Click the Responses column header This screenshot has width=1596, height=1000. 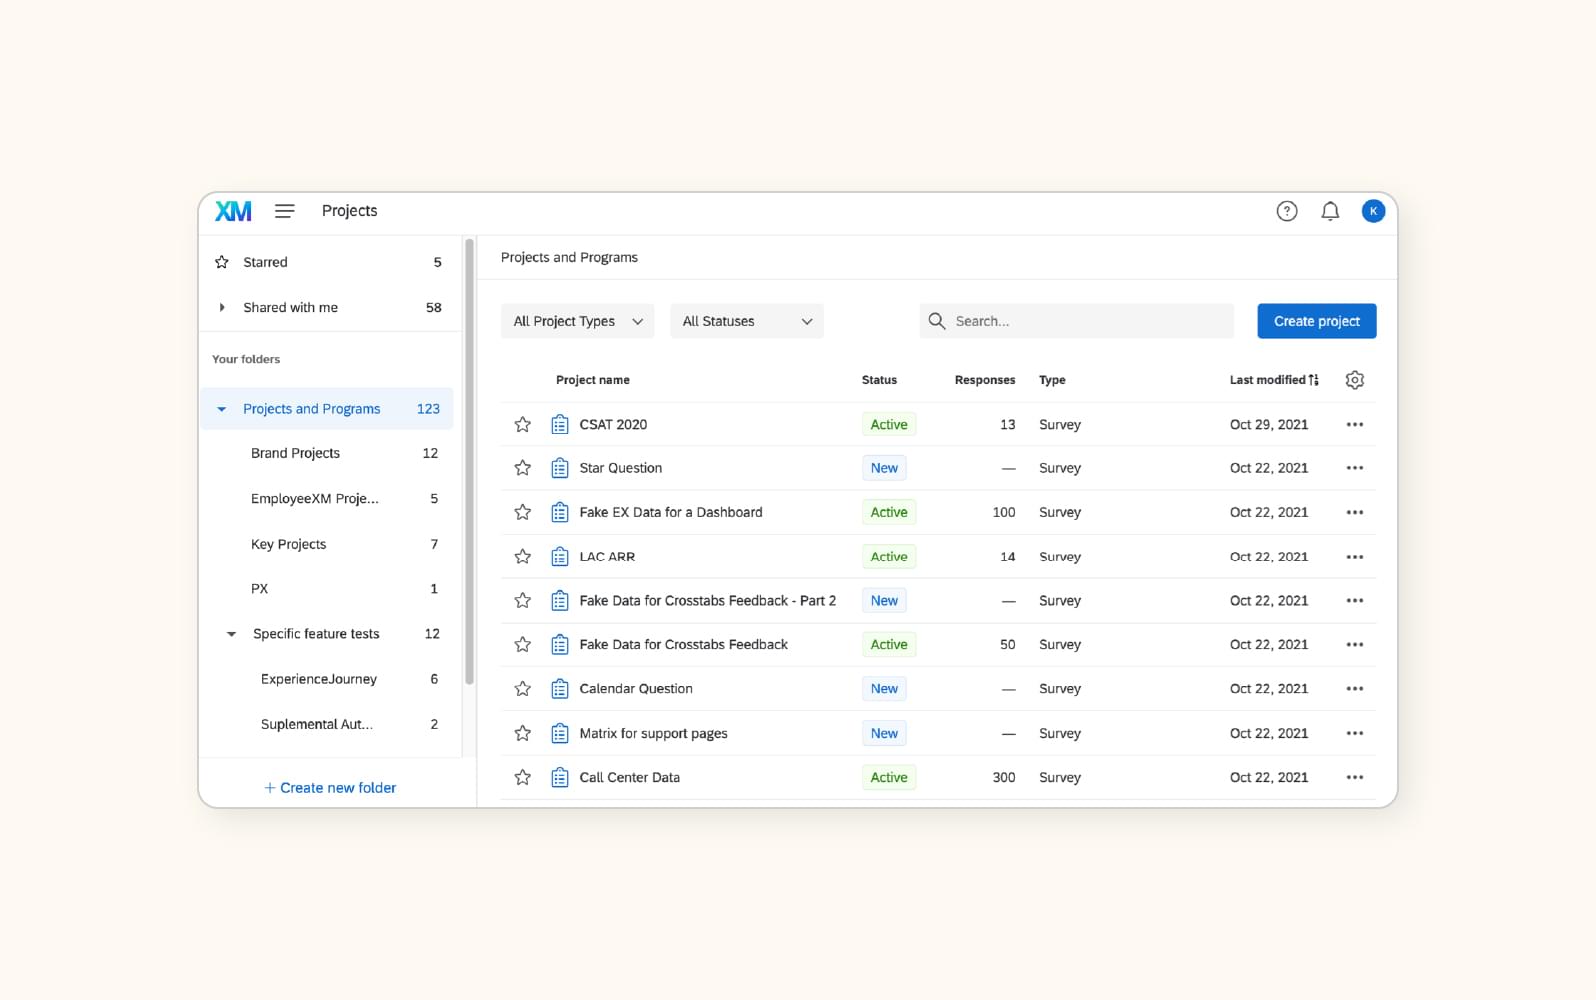click(x=985, y=380)
